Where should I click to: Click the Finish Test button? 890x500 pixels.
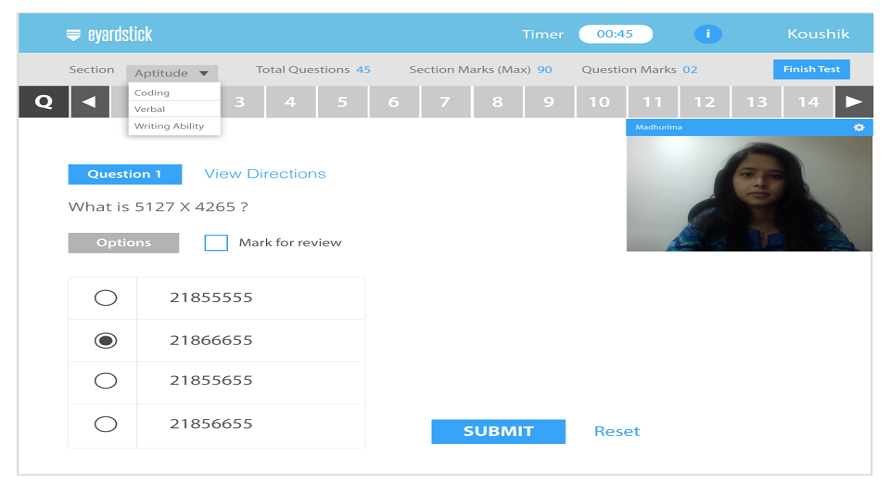pyautogui.click(x=811, y=69)
